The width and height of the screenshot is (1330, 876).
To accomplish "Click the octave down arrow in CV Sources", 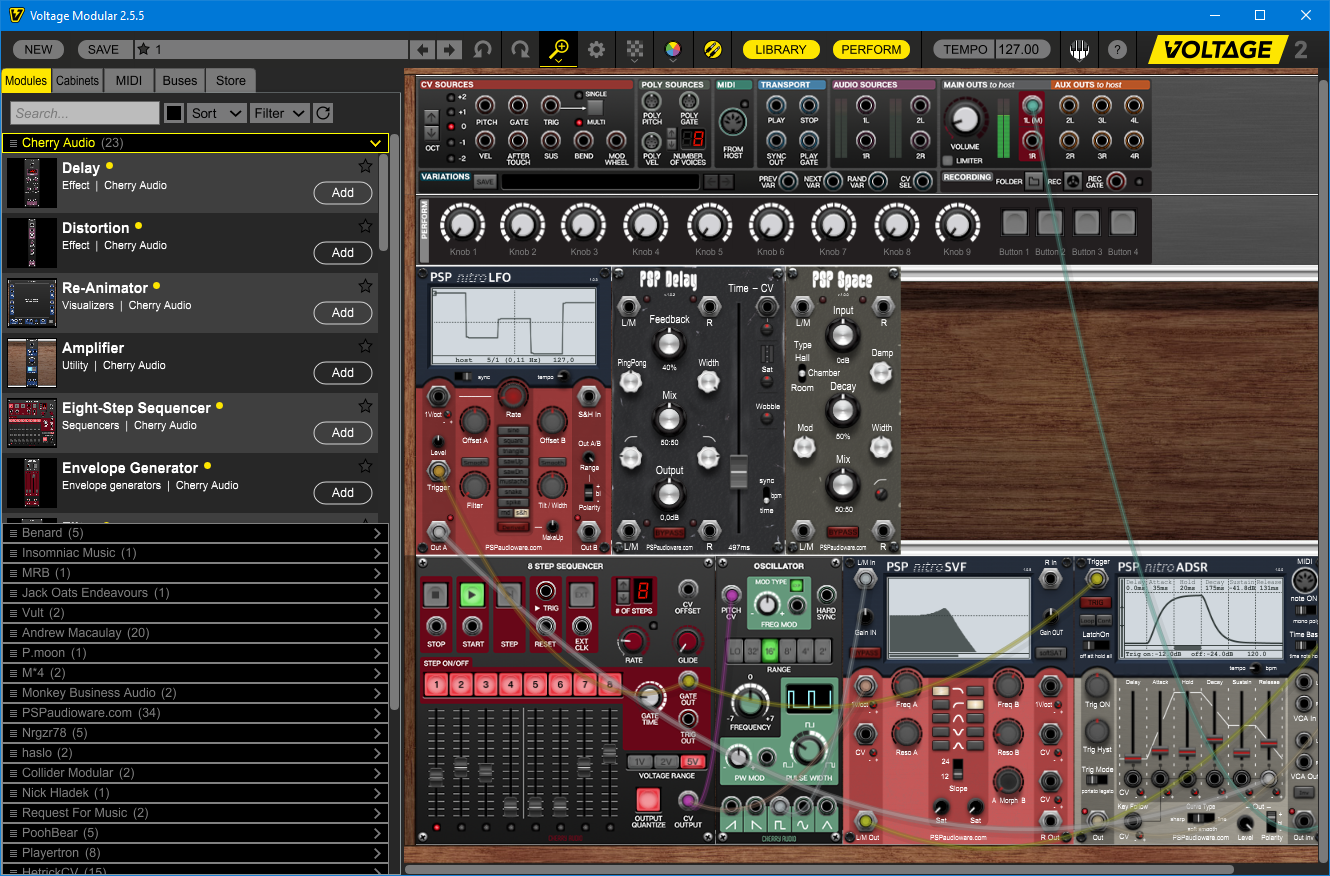I will click(431, 132).
